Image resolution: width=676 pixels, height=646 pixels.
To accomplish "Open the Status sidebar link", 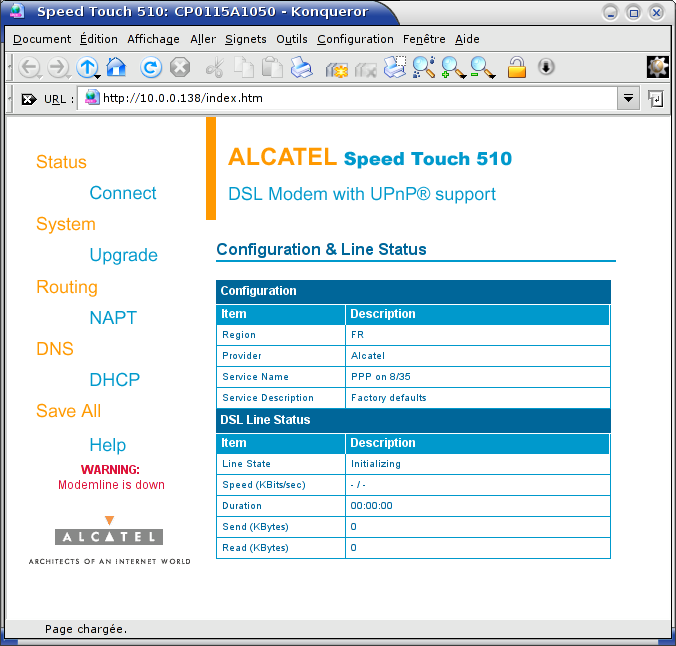I will tap(61, 162).
